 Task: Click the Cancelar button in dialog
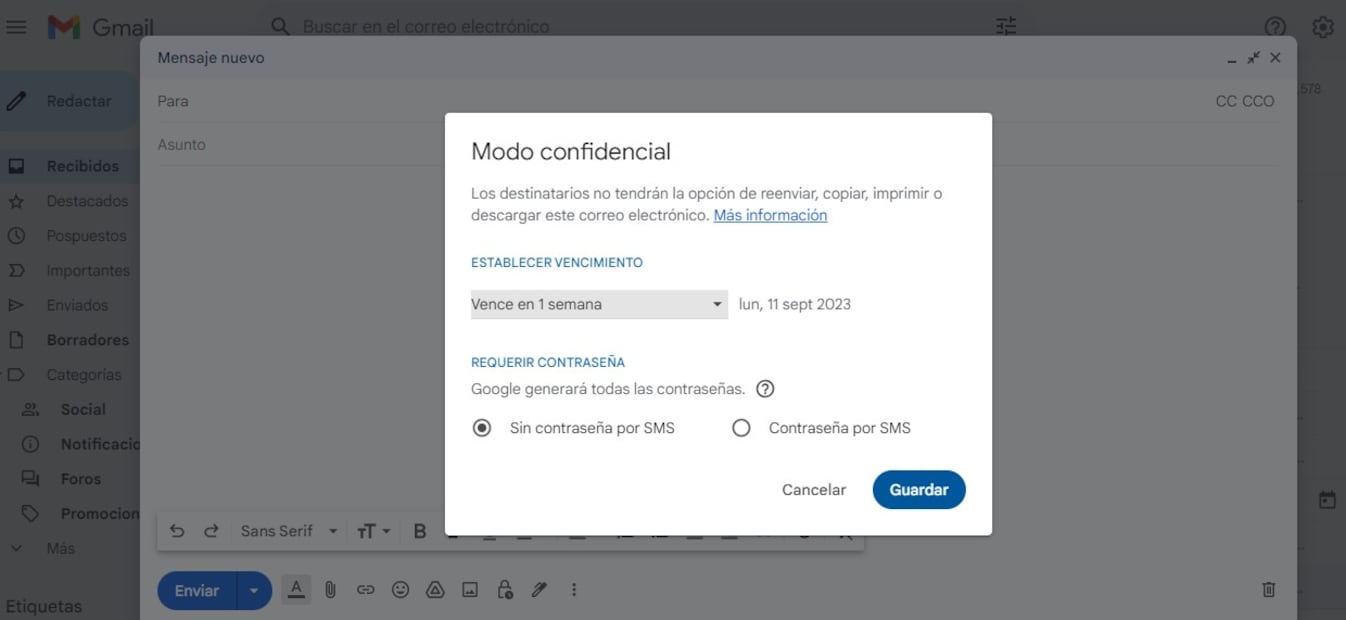coord(813,490)
